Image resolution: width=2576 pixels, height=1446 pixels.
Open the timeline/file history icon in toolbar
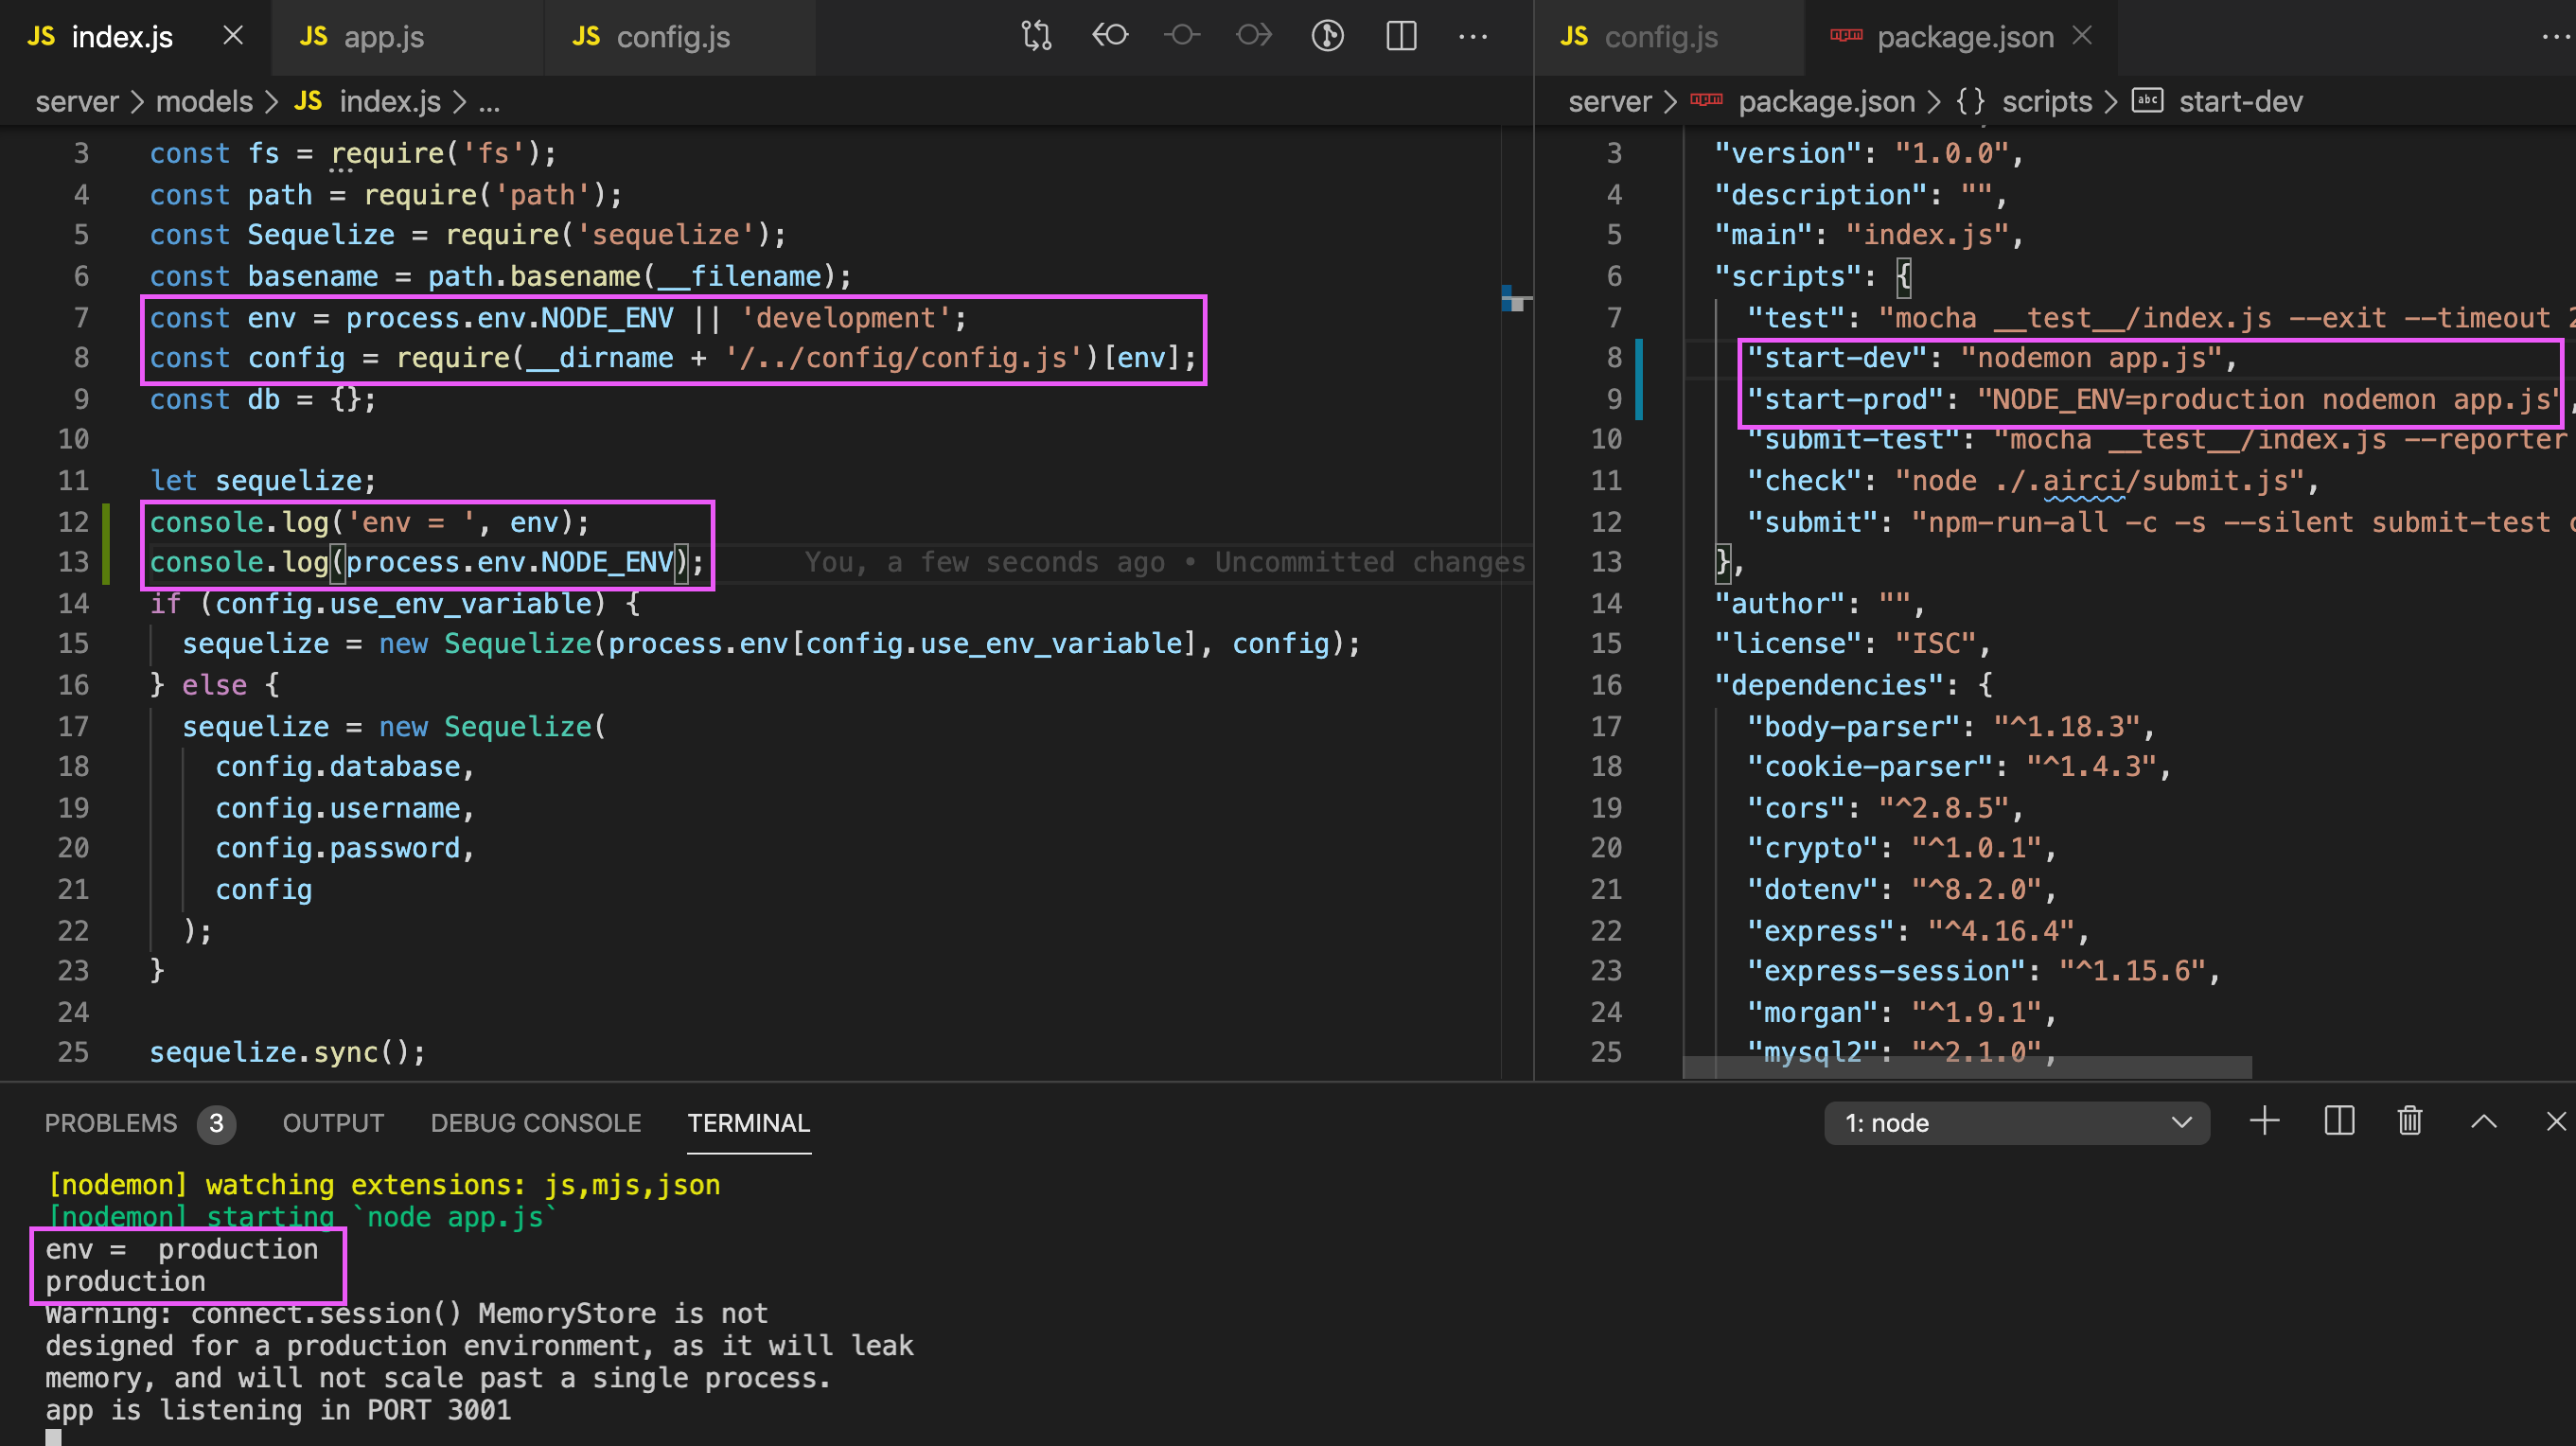pos(1327,36)
